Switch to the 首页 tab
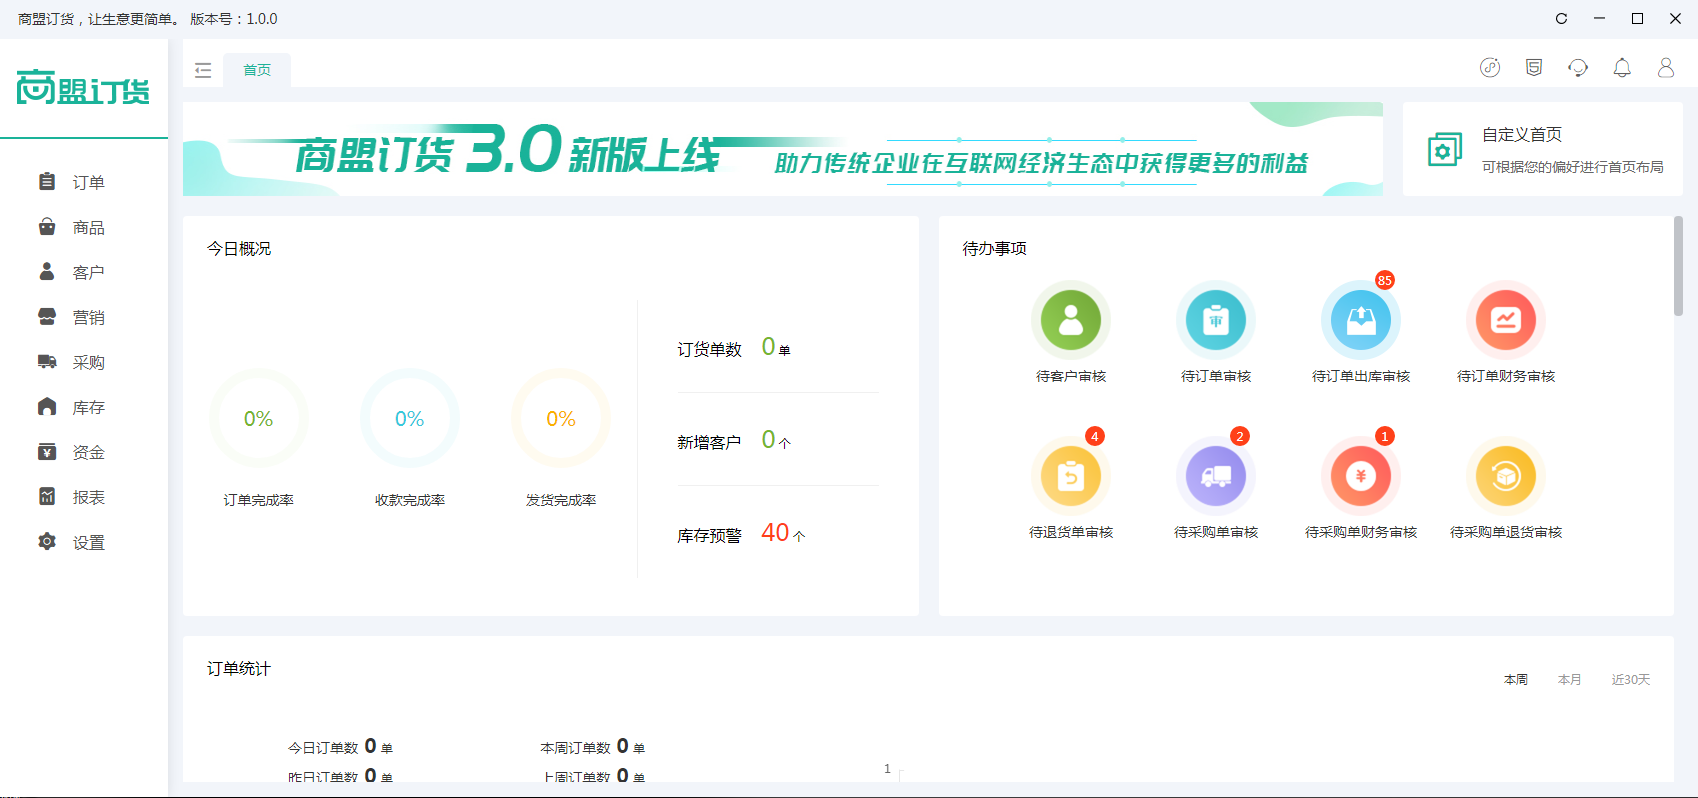1698x798 pixels. 257,70
